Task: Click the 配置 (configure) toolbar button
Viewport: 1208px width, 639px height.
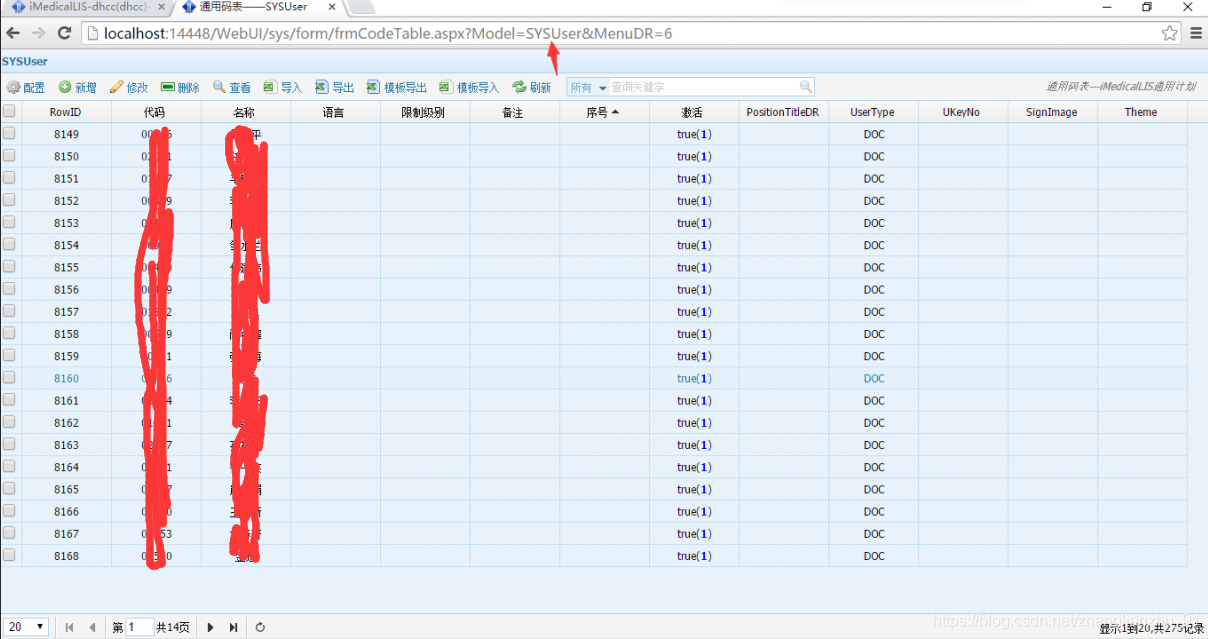Action: point(26,88)
